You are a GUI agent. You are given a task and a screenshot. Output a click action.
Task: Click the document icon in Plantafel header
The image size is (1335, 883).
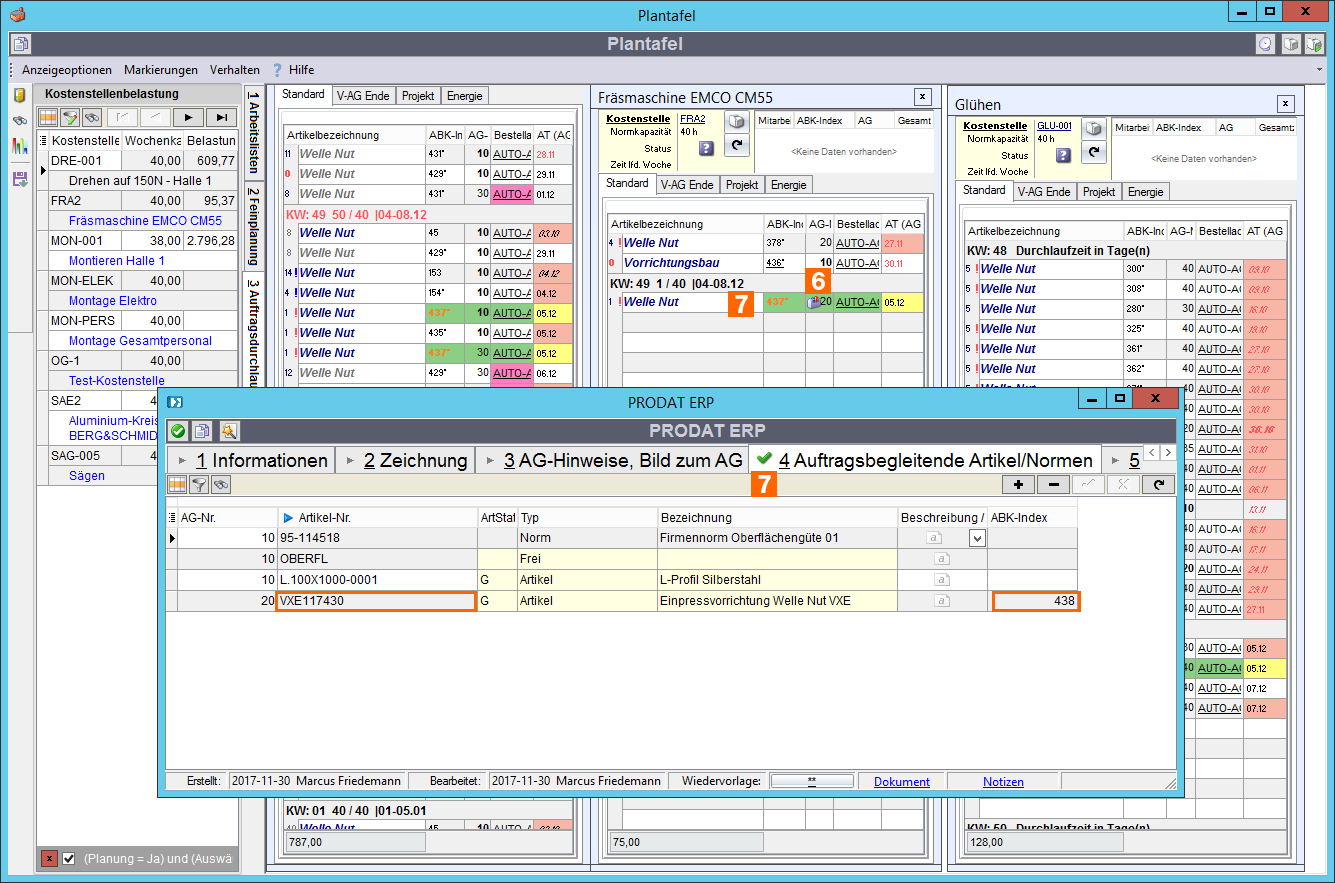(x=21, y=44)
